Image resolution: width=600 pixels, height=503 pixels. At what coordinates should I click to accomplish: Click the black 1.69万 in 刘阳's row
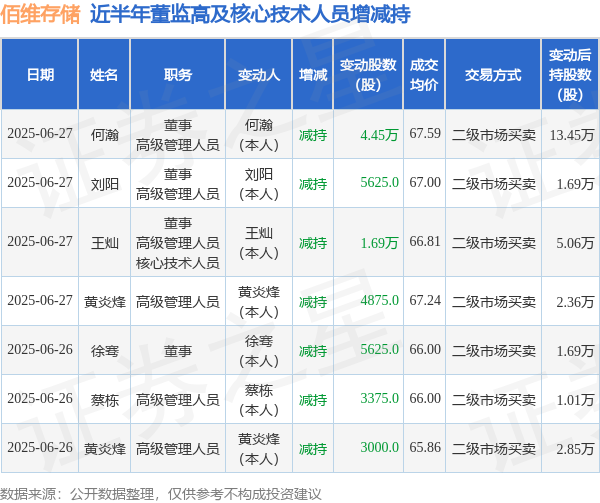tap(575, 184)
